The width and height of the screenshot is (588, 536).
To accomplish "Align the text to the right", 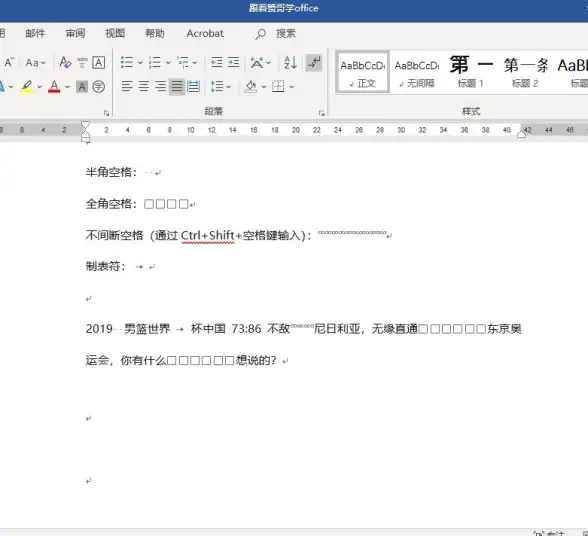I will click(x=160, y=87).
